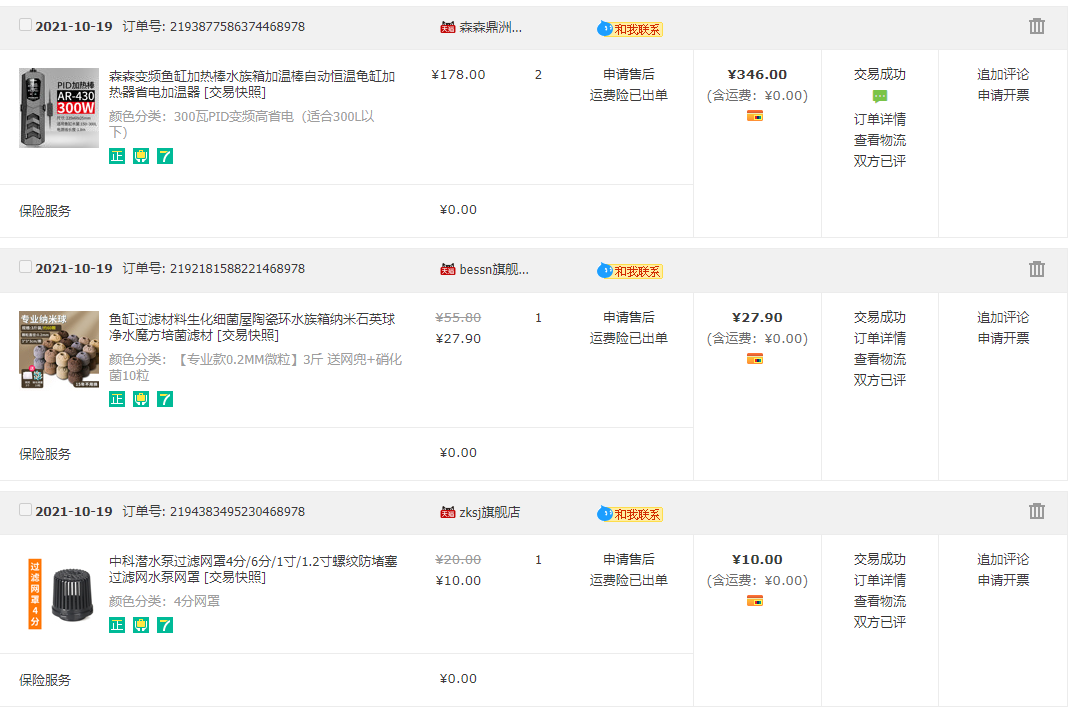
Task: Open the 中科潜水泵过滤网罩 product title
Action: tap(252, 569)
